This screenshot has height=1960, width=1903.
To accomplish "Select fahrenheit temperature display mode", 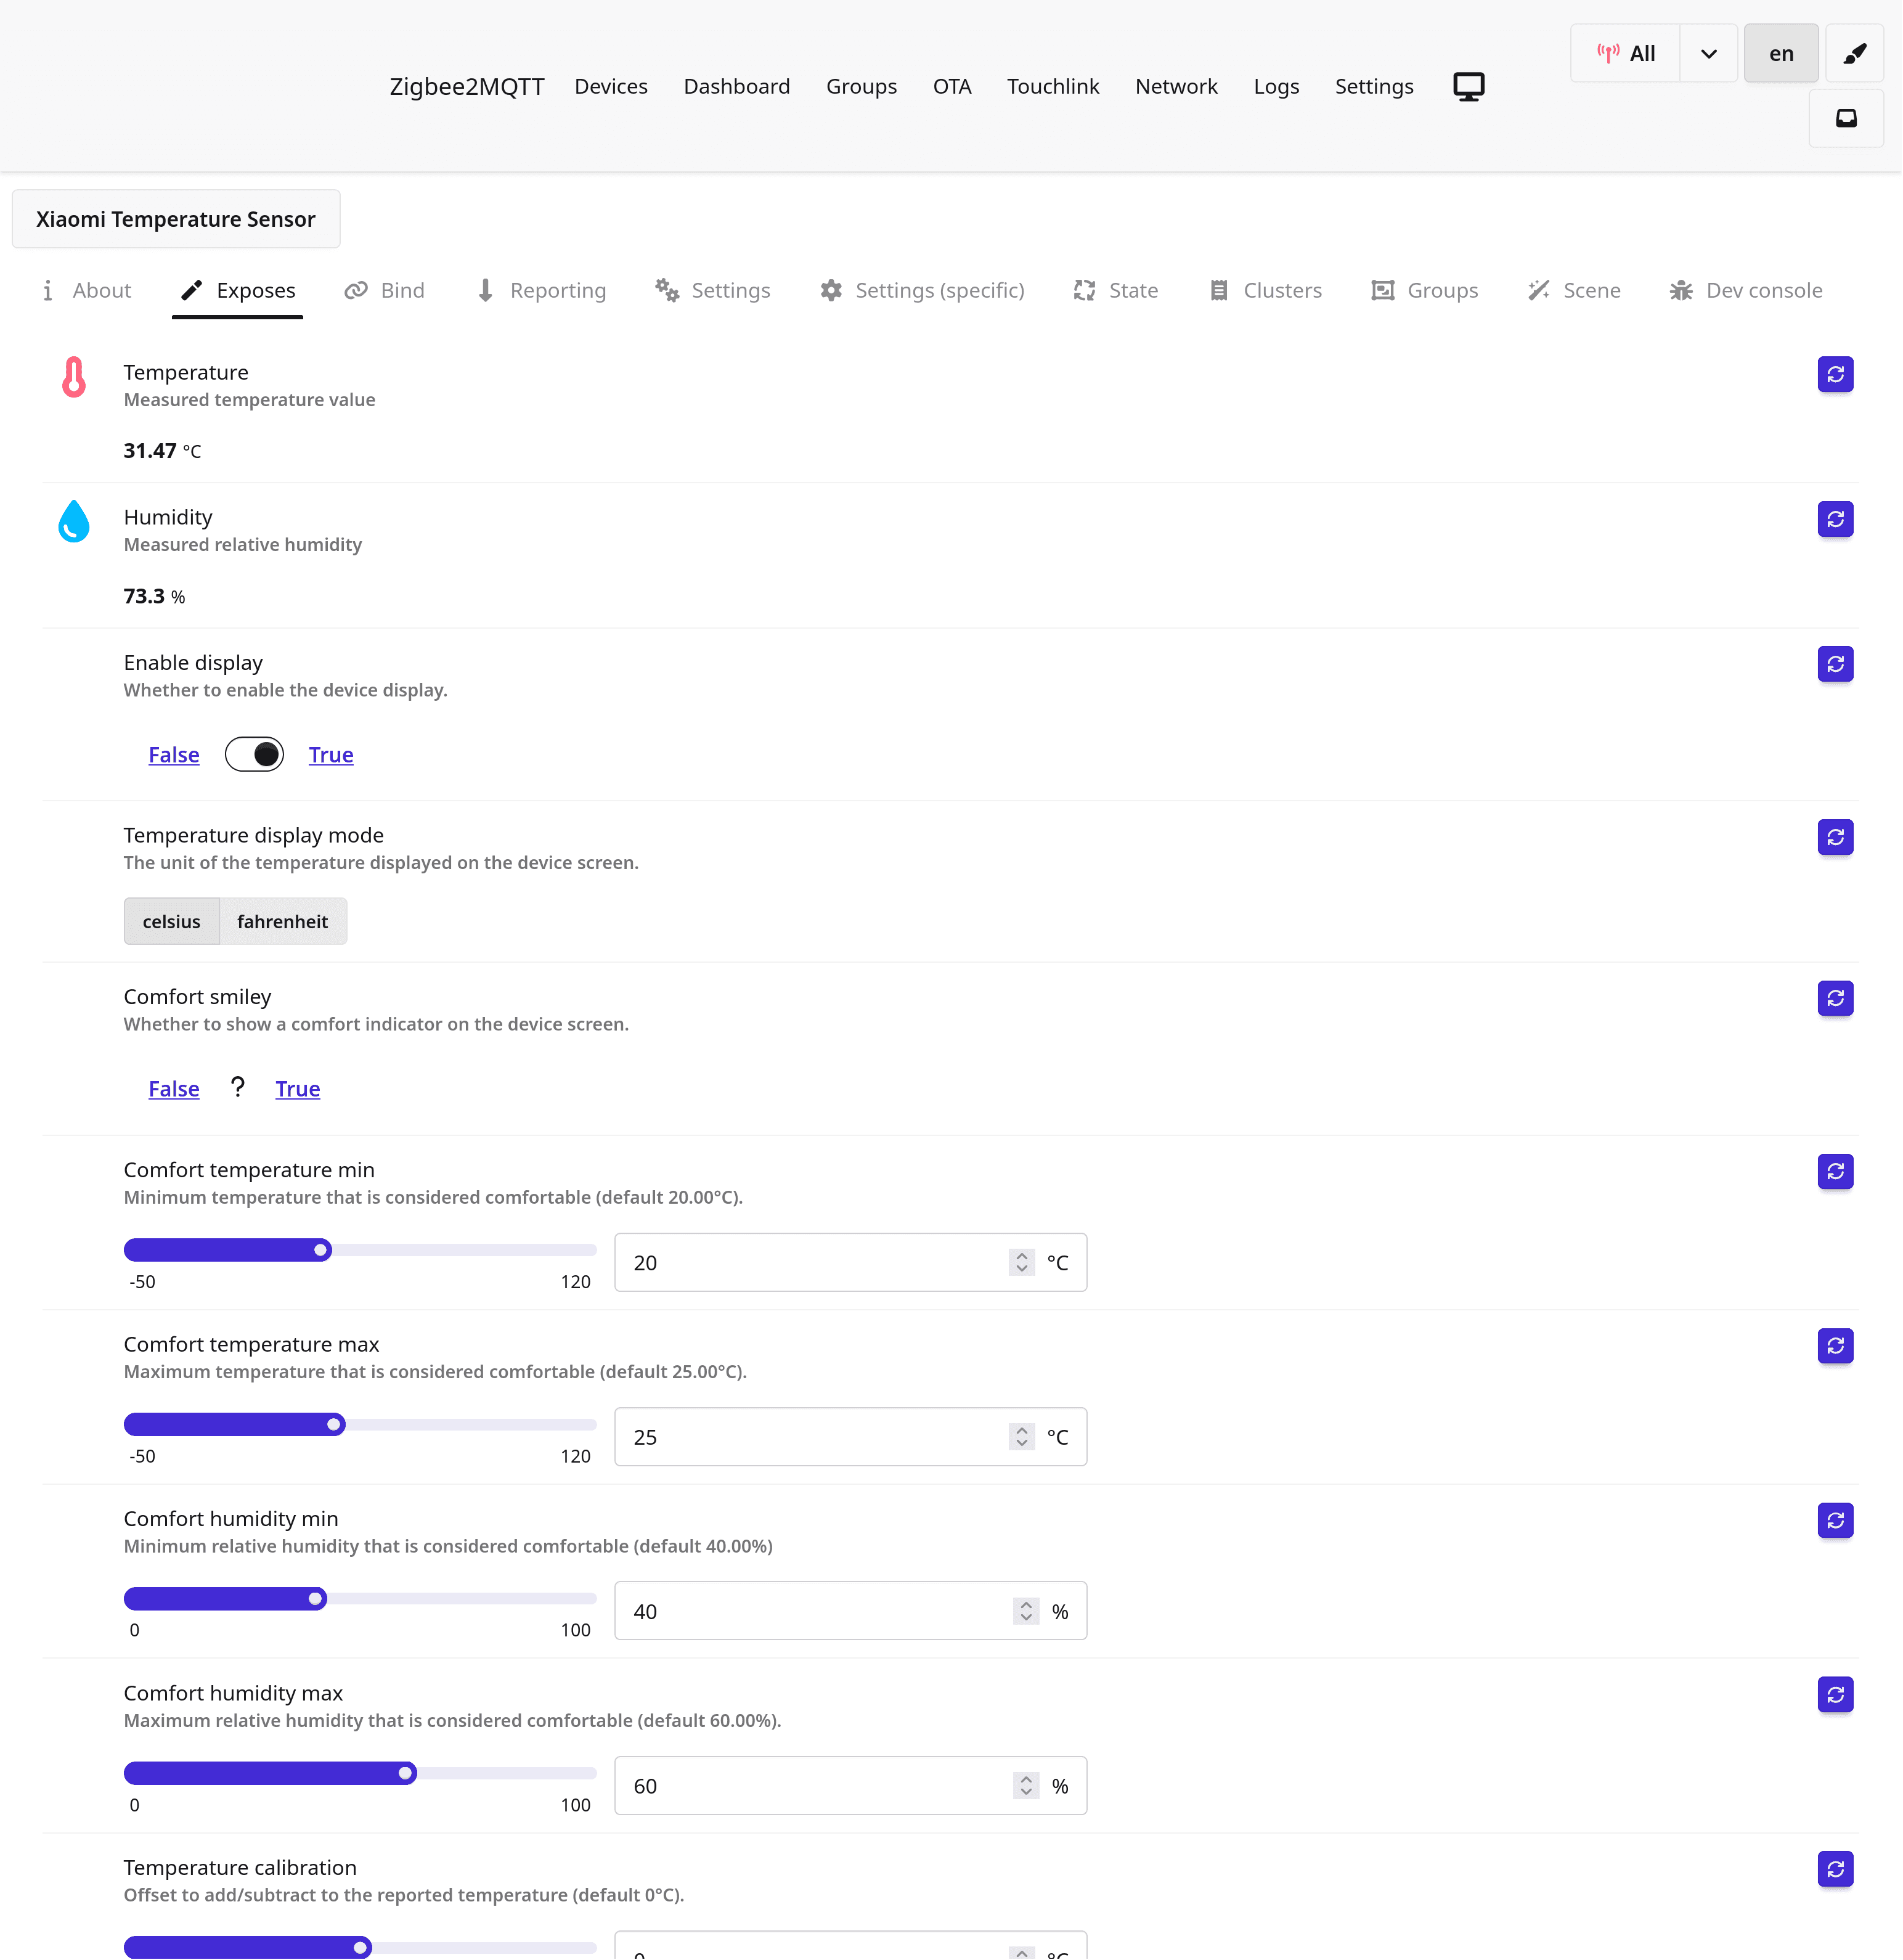I will click(x=282, y=921).
